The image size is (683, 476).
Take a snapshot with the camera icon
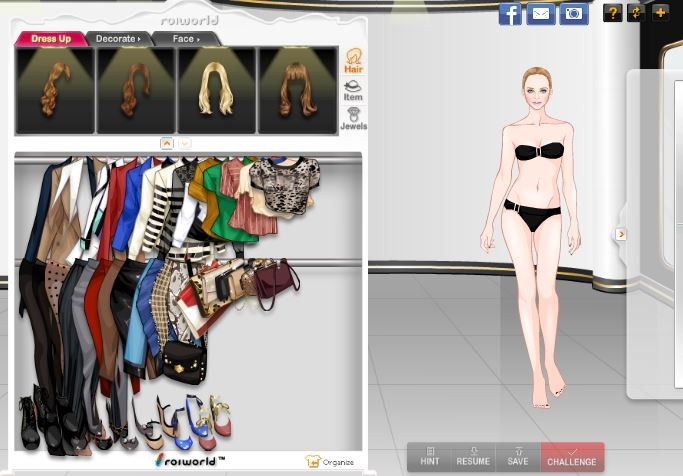pyautogui.click(x=573, y=14)
